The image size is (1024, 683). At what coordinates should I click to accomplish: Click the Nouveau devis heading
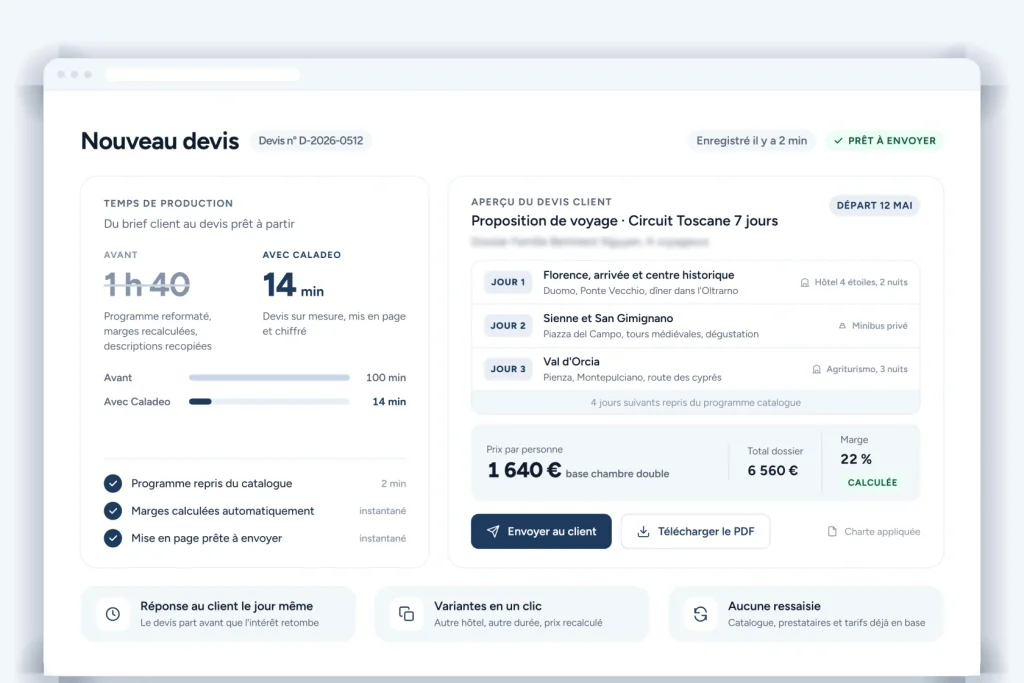coord(160,141)
